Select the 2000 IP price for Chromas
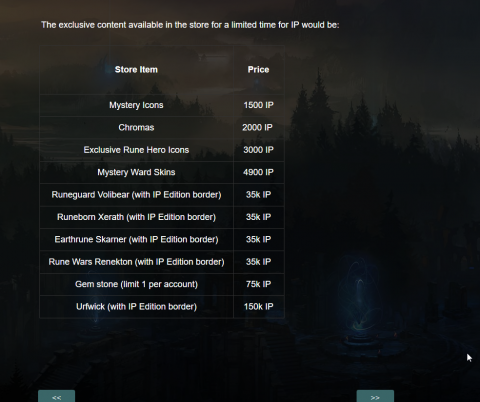 coord(259,128)
